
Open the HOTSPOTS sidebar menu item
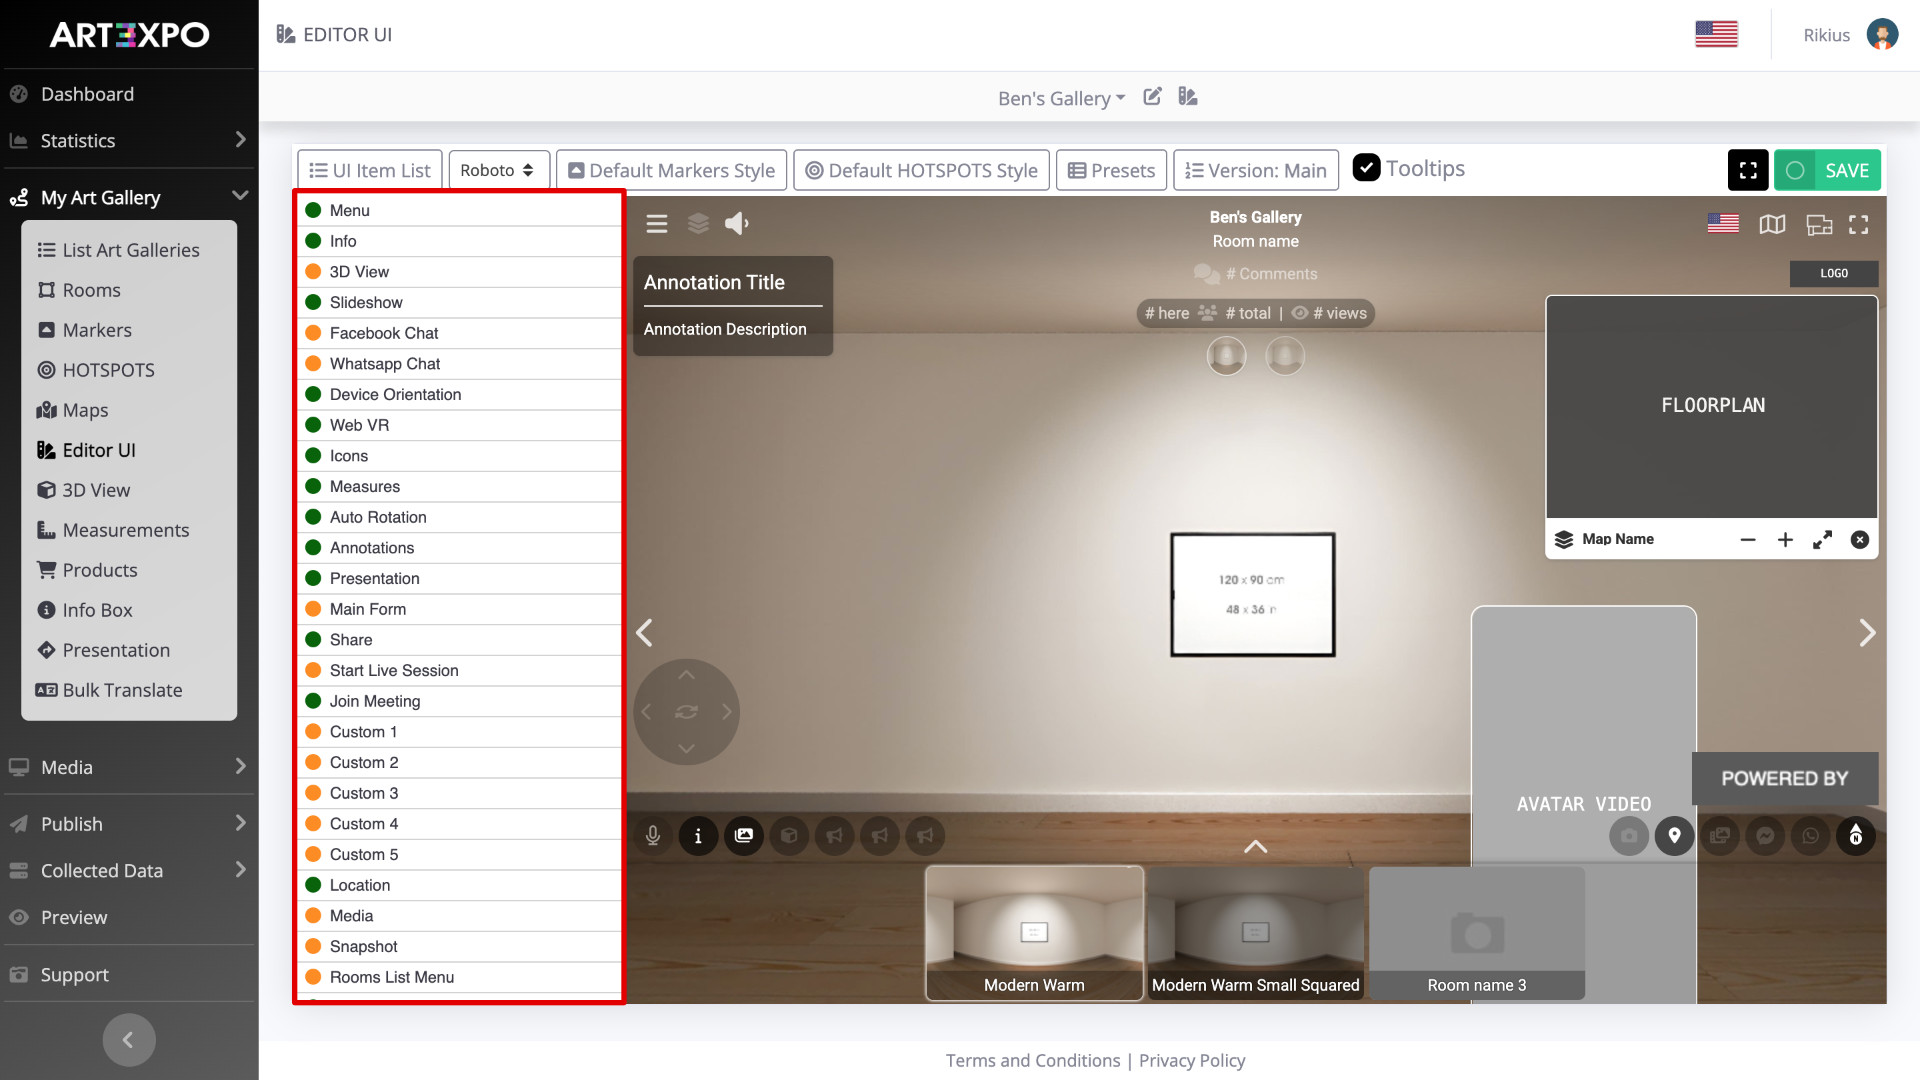coord(108,370)
